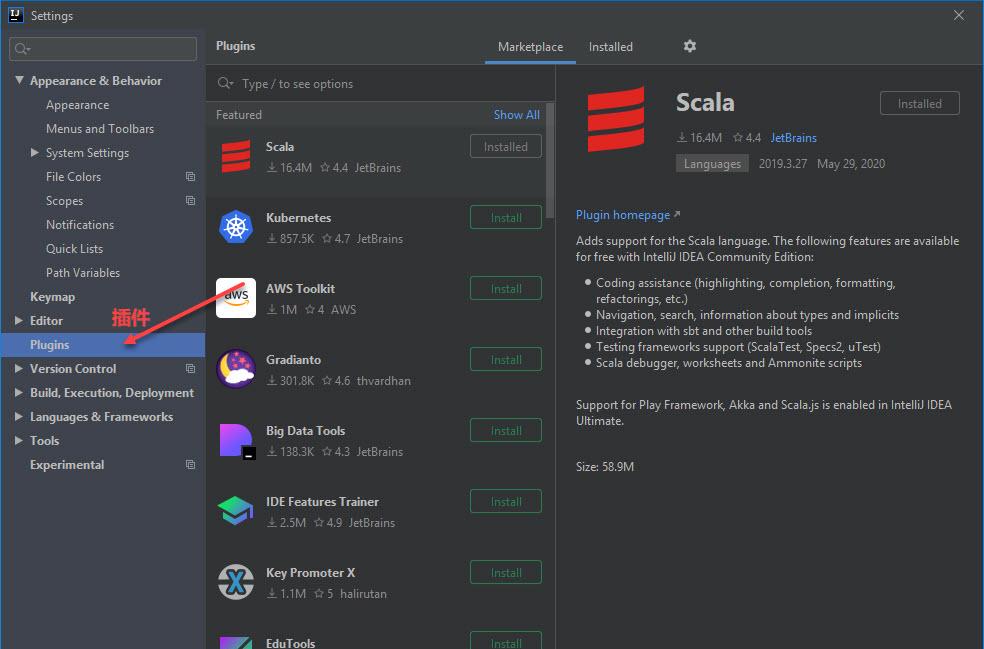Click the search icon in plugin search bar
This screenshot has width=984, height=649.
point(225,83)
